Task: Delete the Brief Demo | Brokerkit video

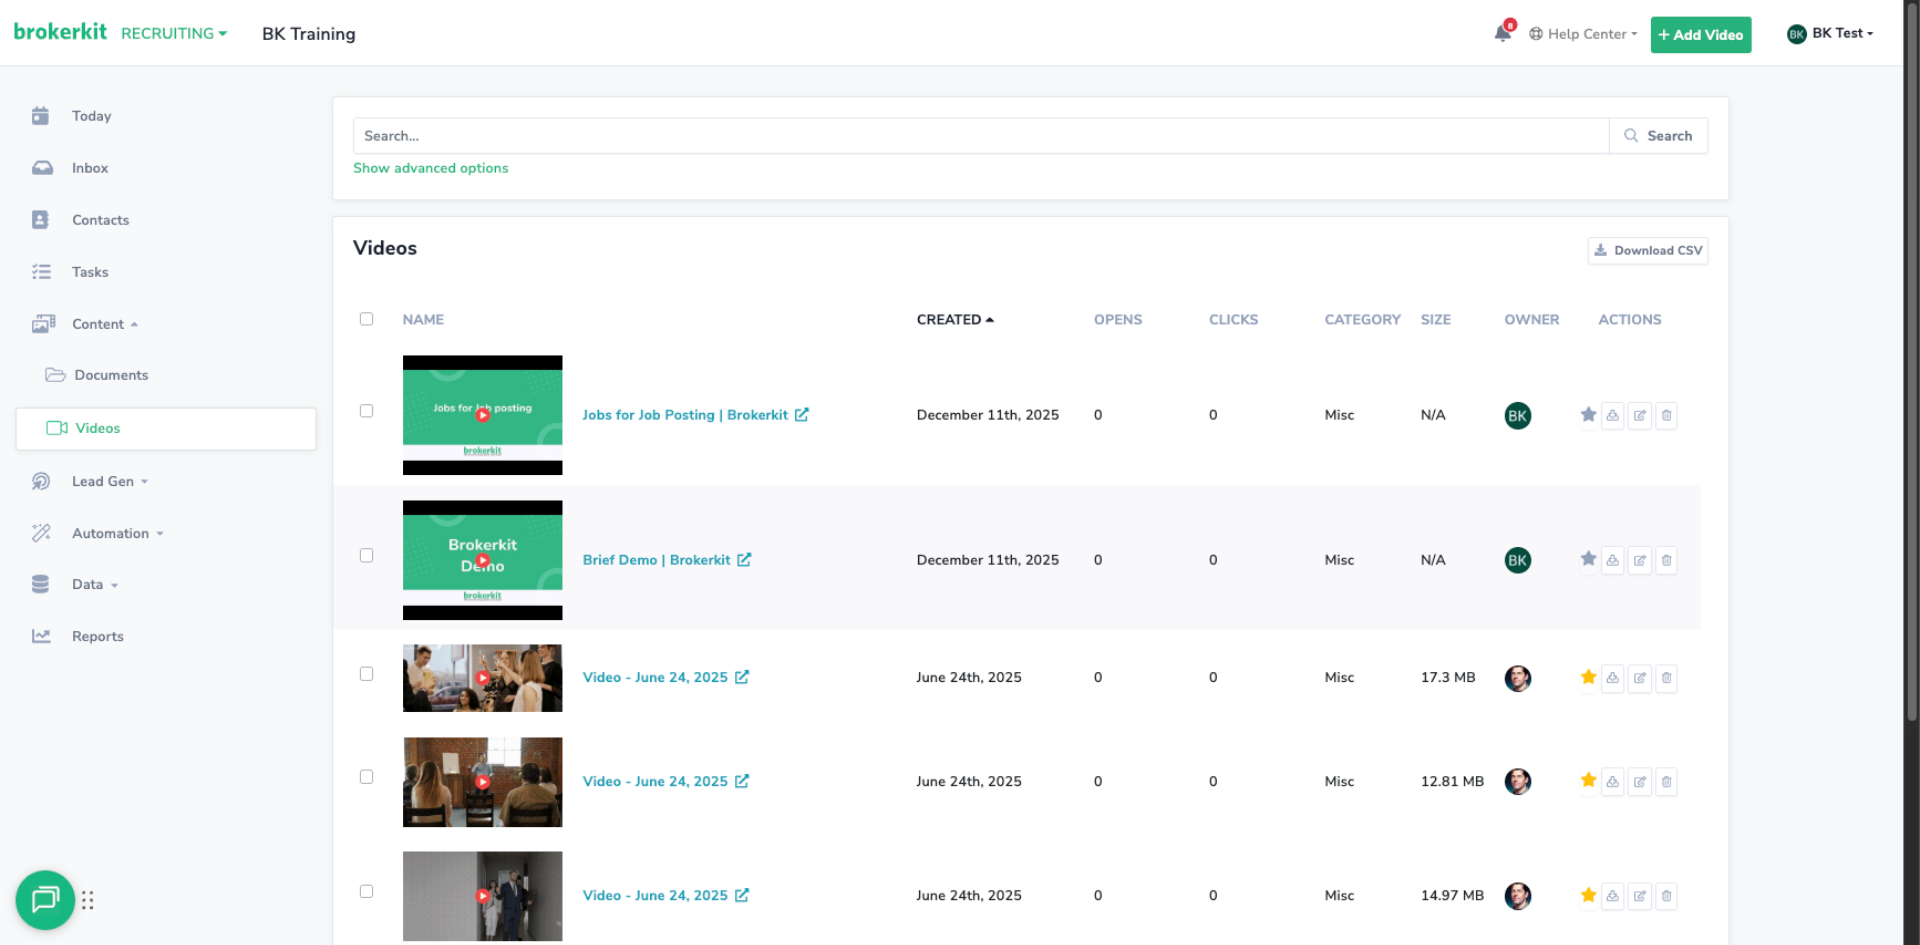Action: 1666,561
